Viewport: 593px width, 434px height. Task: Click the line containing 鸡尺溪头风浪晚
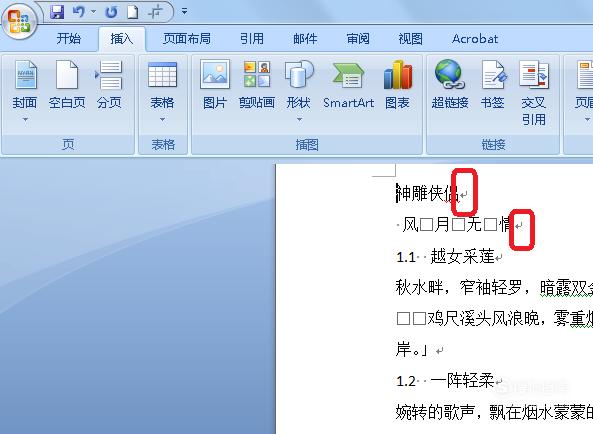tap(494, 319)
